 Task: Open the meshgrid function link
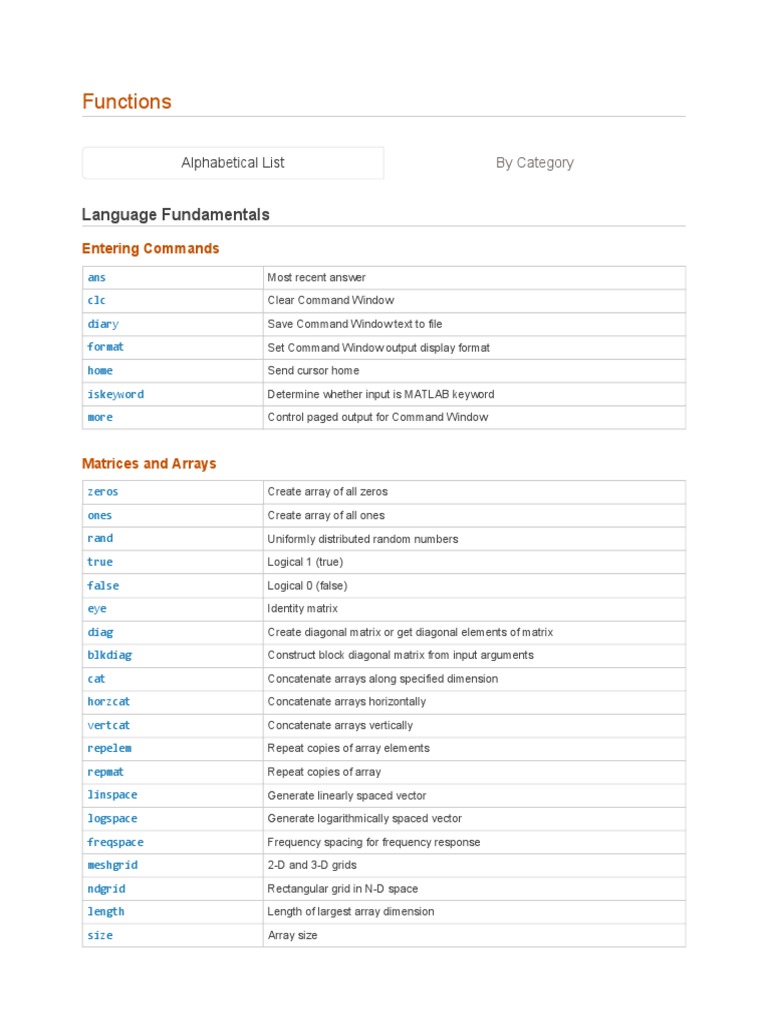pos(112,865)
